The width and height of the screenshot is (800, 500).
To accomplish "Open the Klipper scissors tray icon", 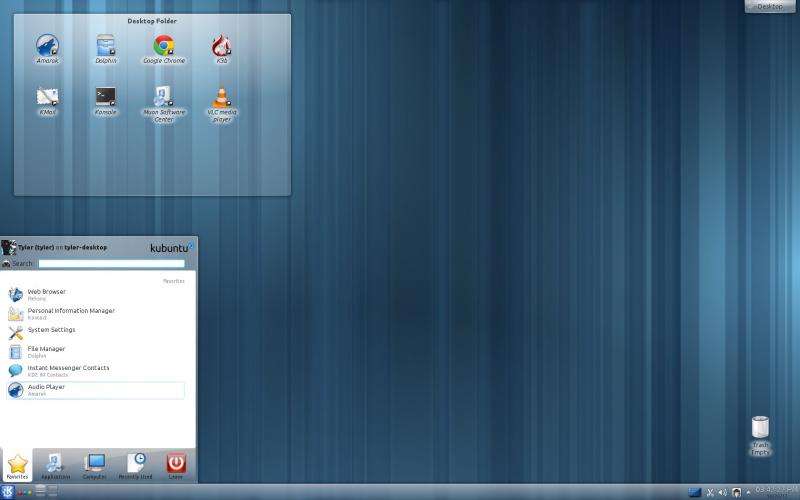I will click(710, 492).
